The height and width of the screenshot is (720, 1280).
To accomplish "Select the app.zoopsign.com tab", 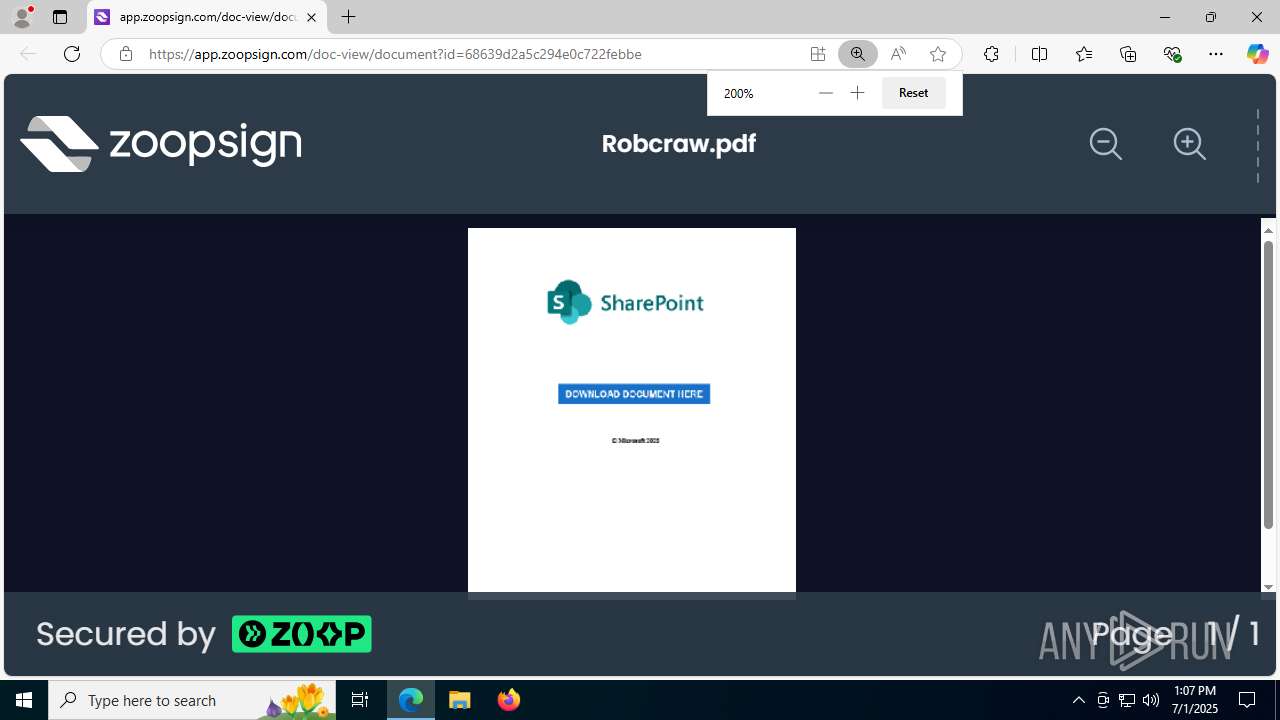I will pos(206,17).
